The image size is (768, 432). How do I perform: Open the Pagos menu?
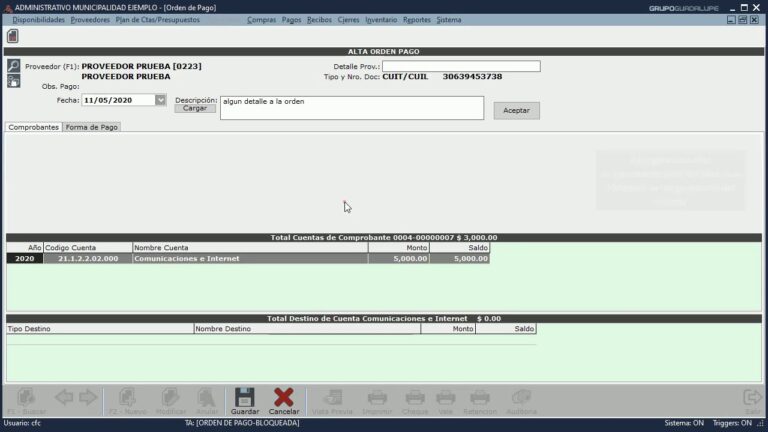[x=291, y=20]
